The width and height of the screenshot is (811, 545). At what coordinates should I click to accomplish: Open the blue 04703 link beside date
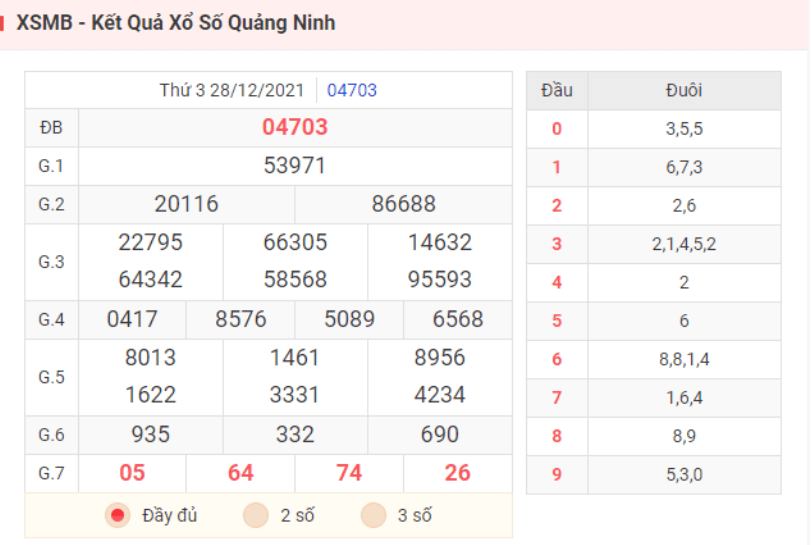pyautogui.click(x=352, y=90)
